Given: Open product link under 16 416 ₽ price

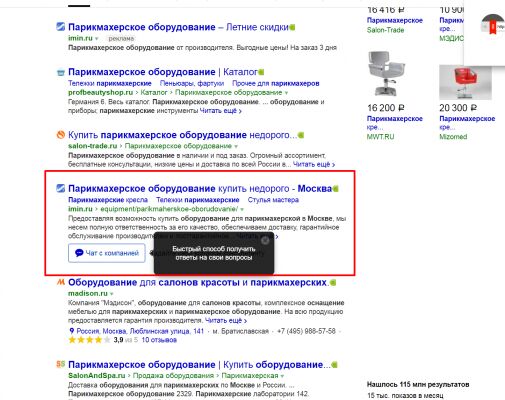Looking at the screenshot, I should (395, 20).
